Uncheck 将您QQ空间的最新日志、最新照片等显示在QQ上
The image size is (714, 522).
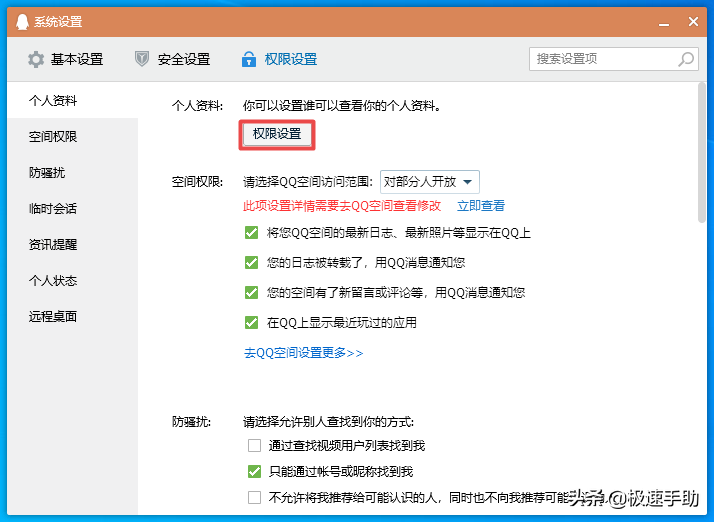(x=251, y=233)
